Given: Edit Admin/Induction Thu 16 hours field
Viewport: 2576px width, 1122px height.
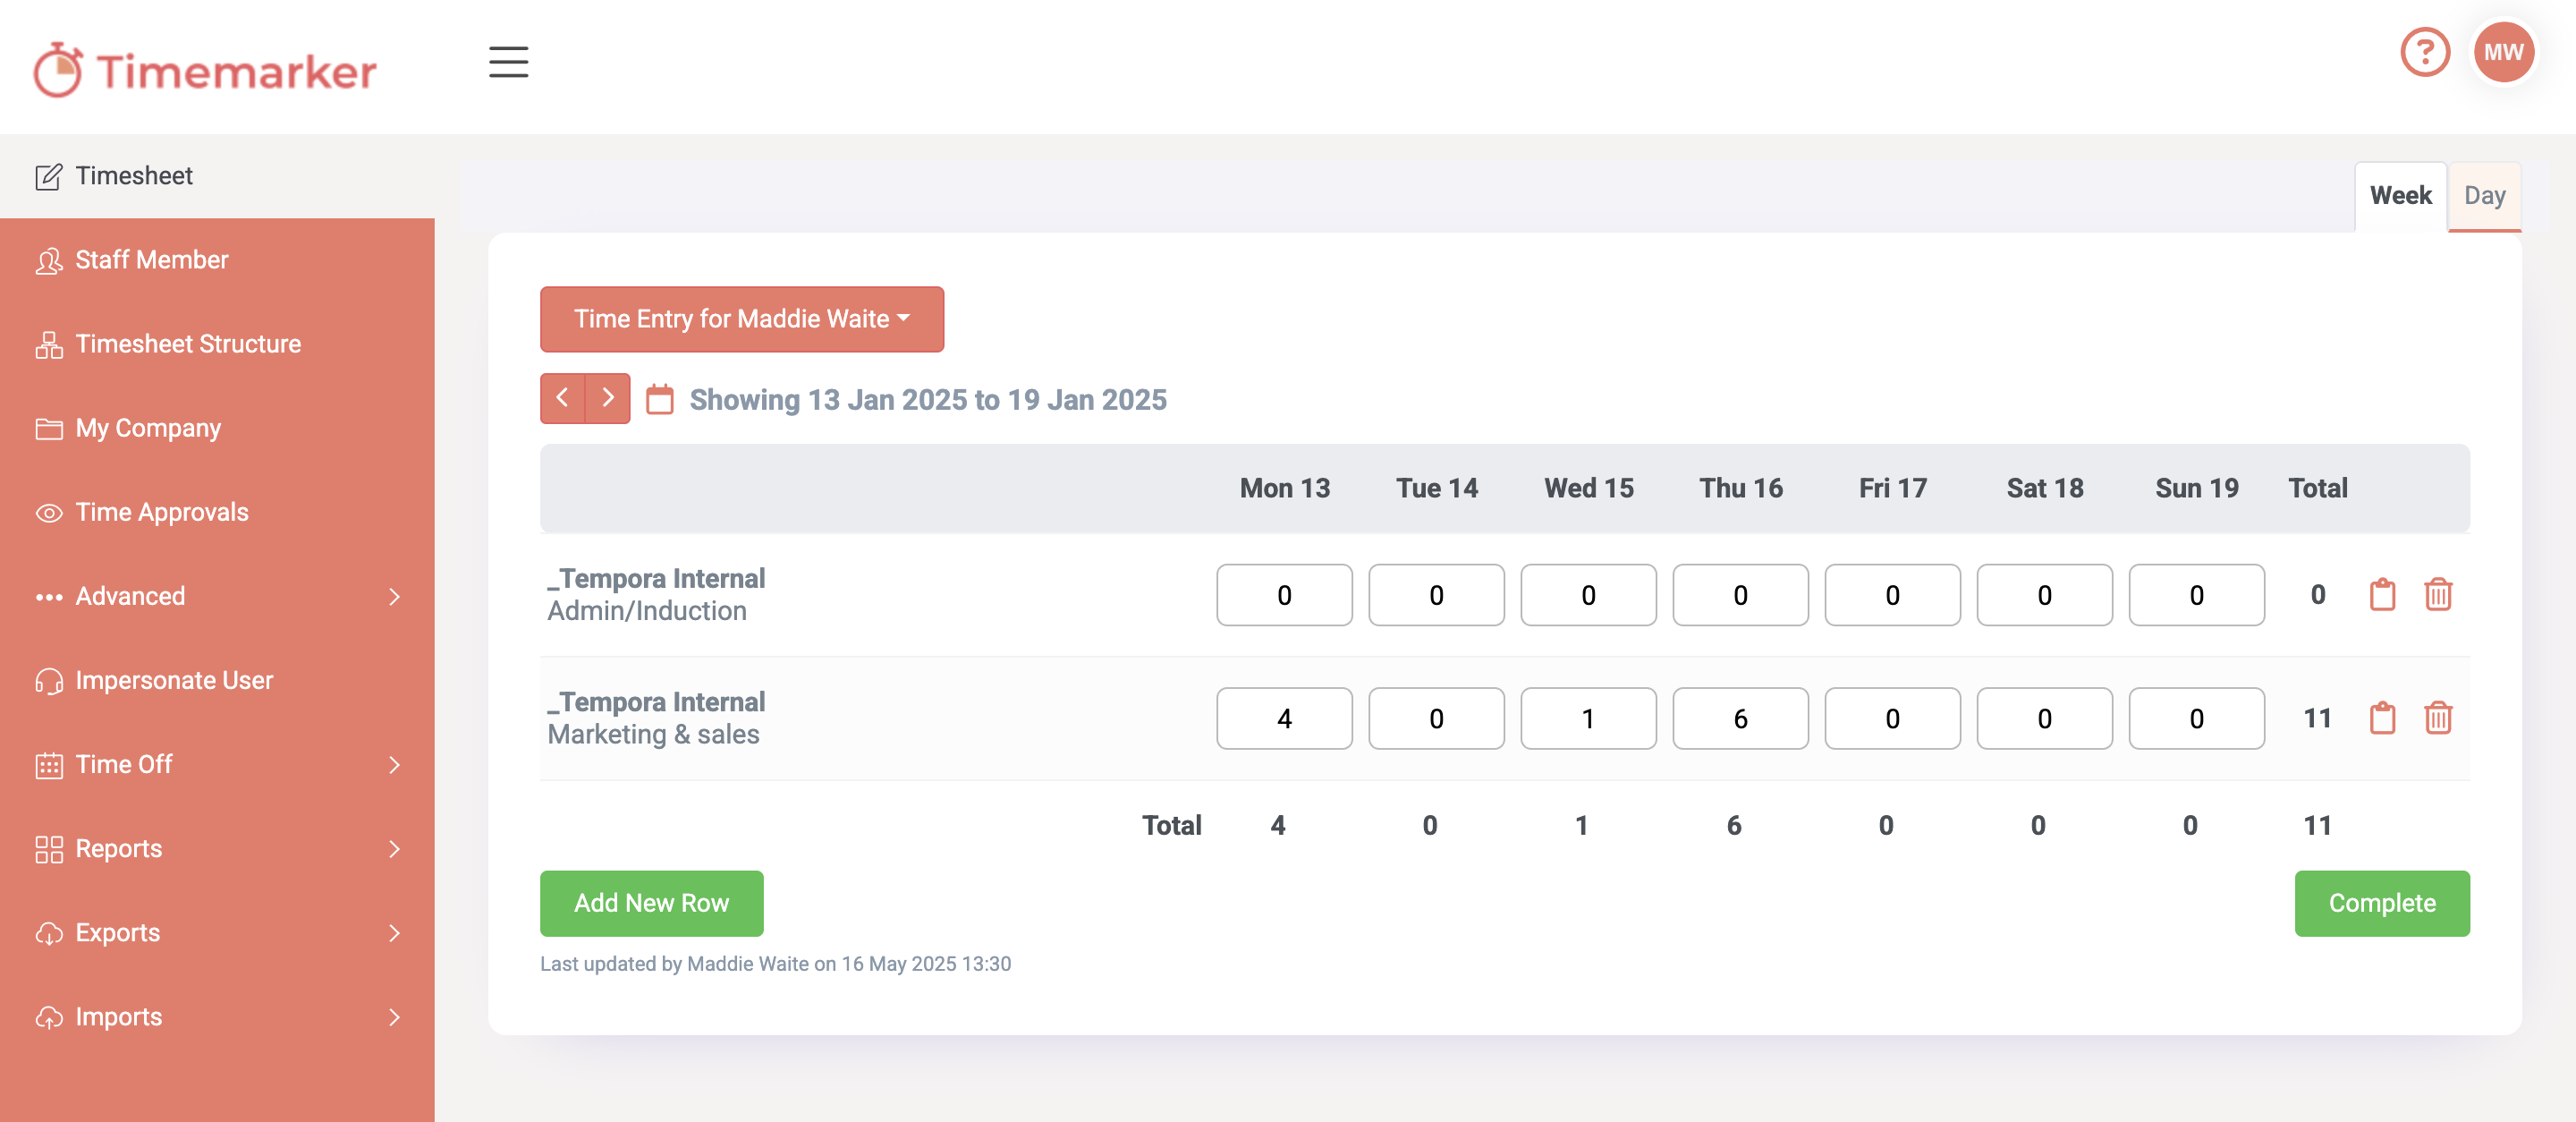Looking at the screenshot, I should click(x=1740, y=595).
